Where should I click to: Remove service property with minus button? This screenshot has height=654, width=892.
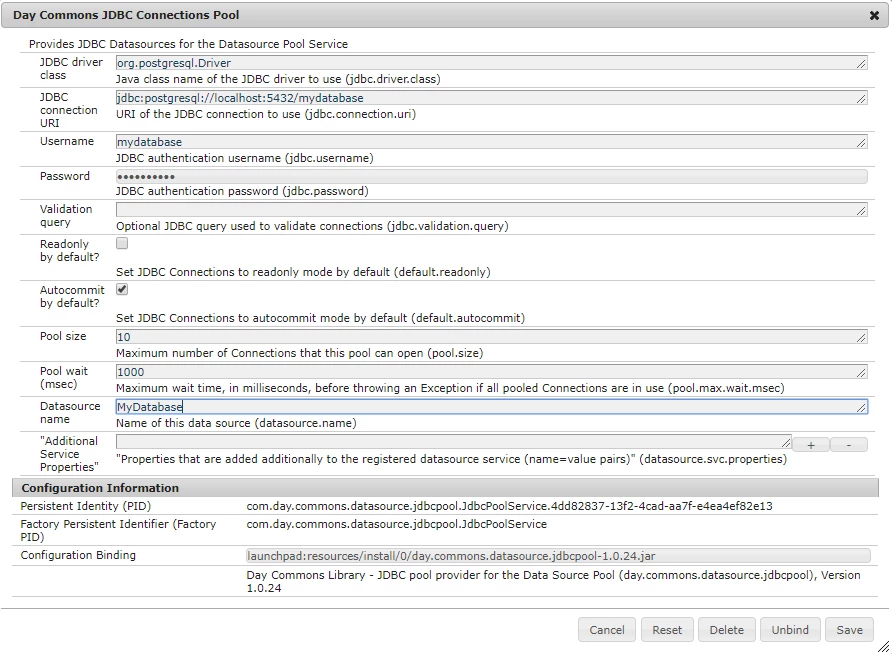(x=849, y=445)
